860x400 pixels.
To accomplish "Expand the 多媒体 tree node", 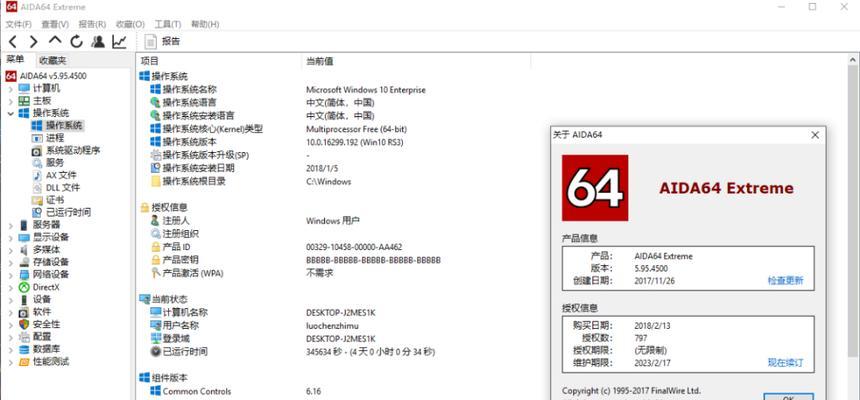I will click(x=10, y=250).
